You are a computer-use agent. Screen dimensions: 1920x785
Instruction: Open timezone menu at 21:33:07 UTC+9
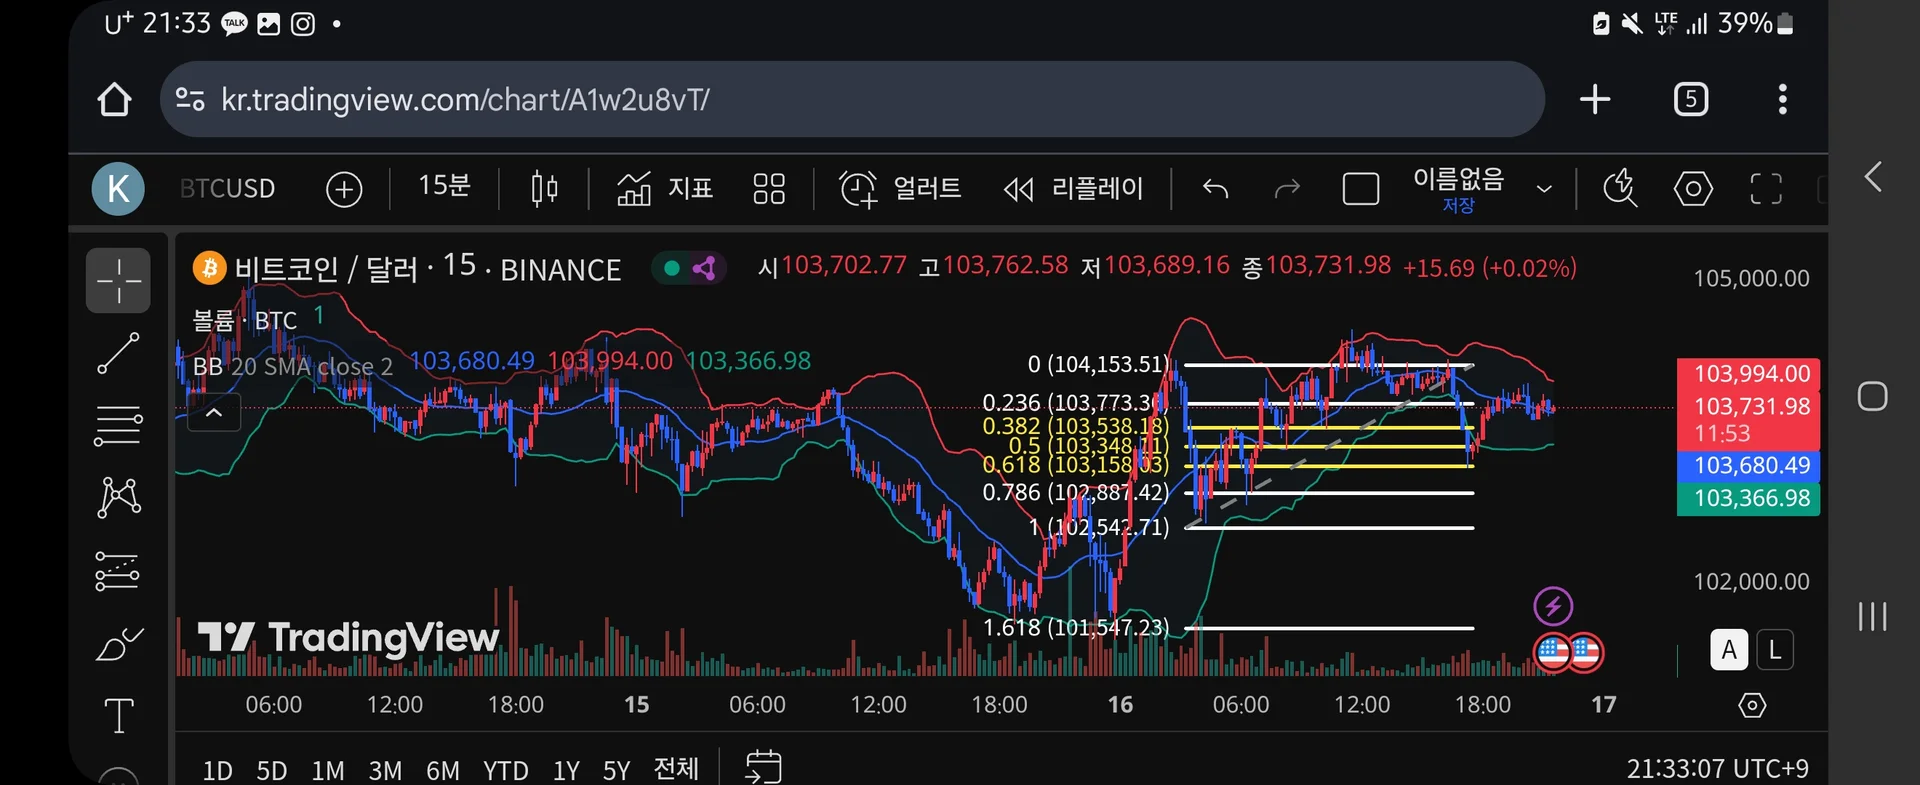click(x=1717, y=768)
